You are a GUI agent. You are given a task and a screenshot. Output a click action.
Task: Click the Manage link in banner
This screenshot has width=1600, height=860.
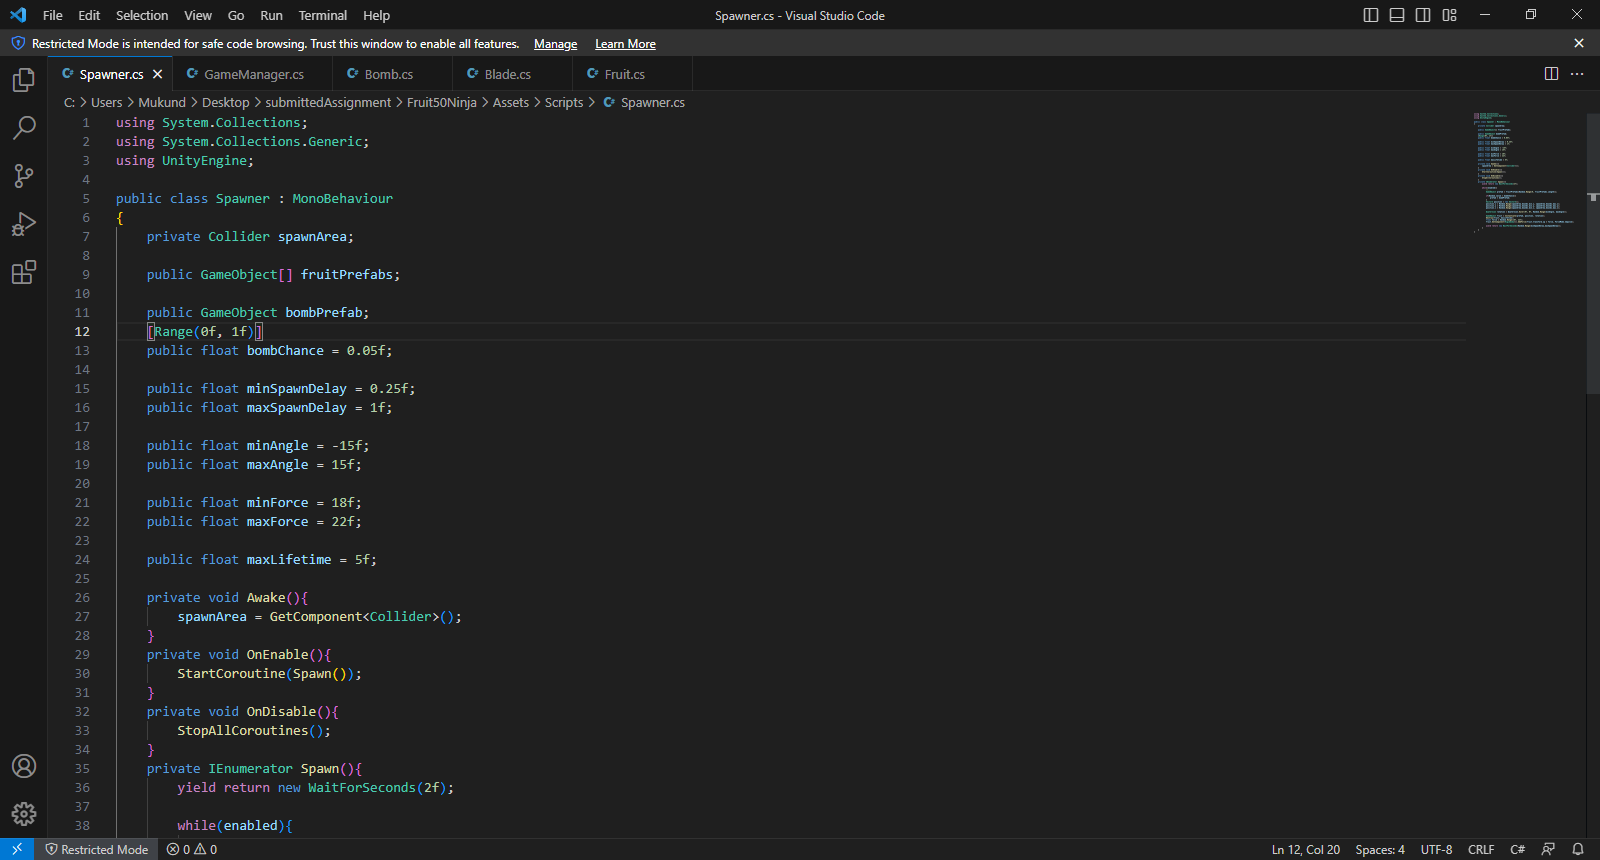555,44
